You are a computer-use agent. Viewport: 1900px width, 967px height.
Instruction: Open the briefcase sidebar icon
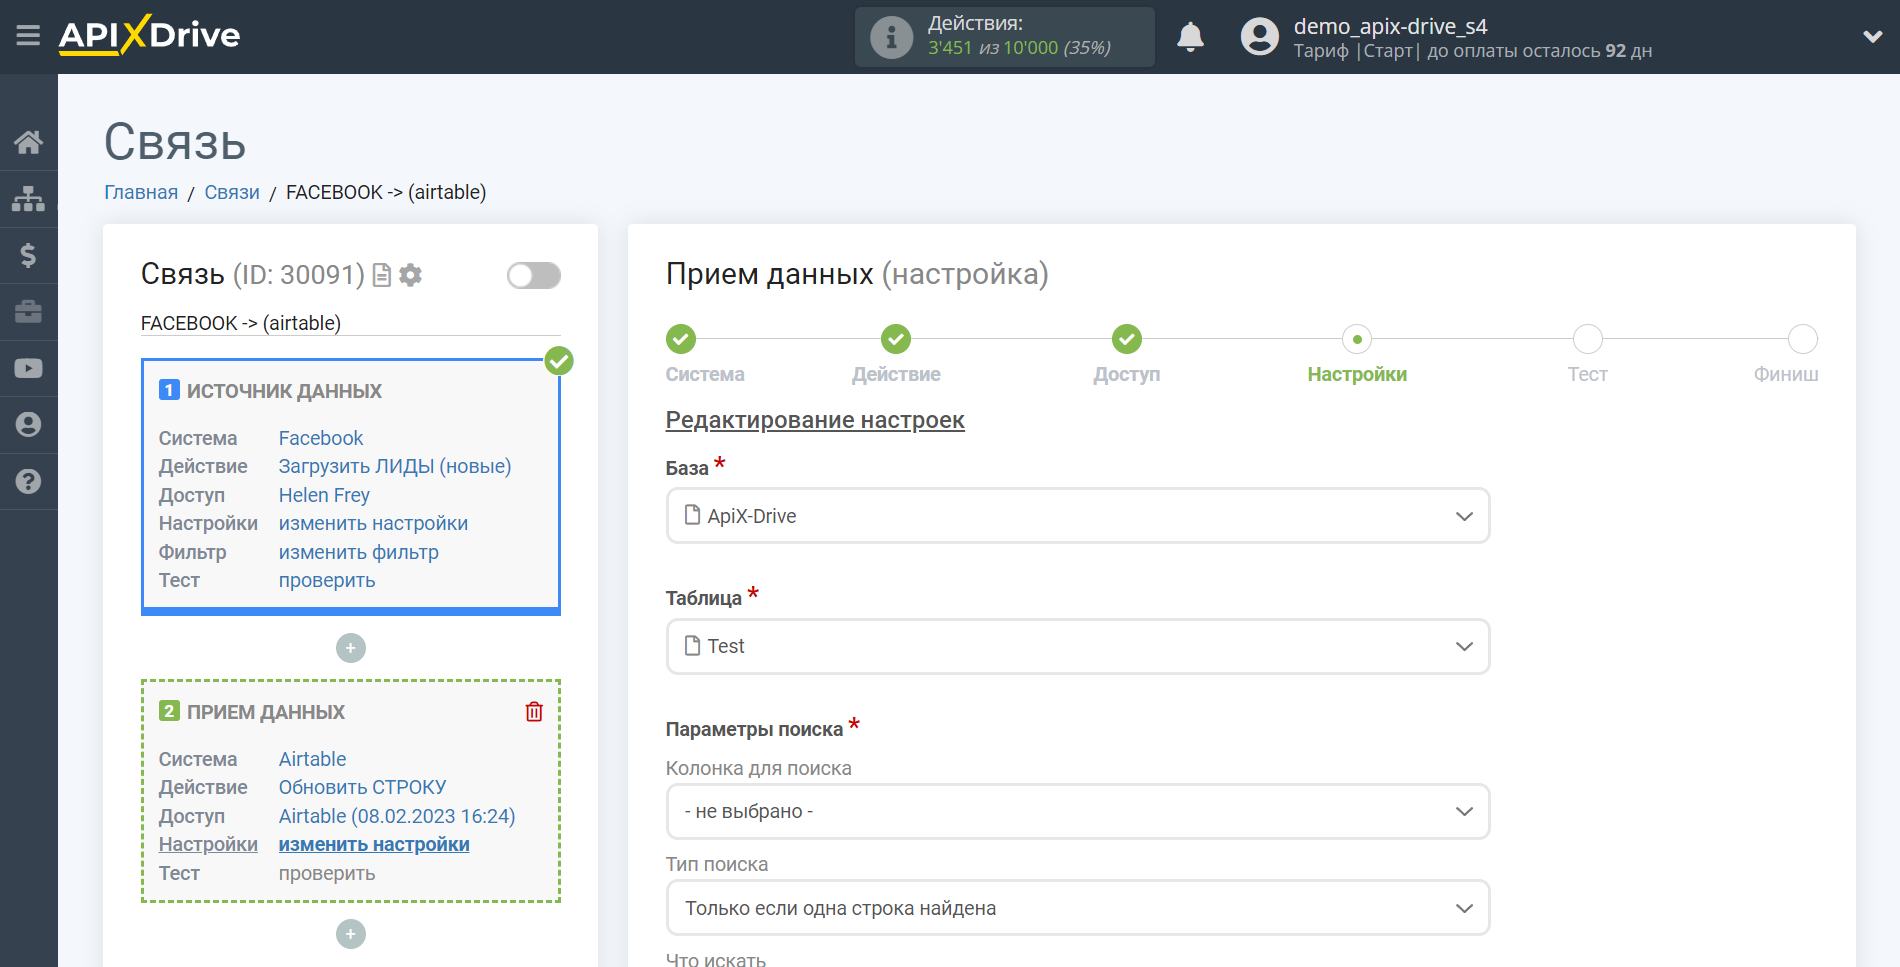[x=28, y=312]
